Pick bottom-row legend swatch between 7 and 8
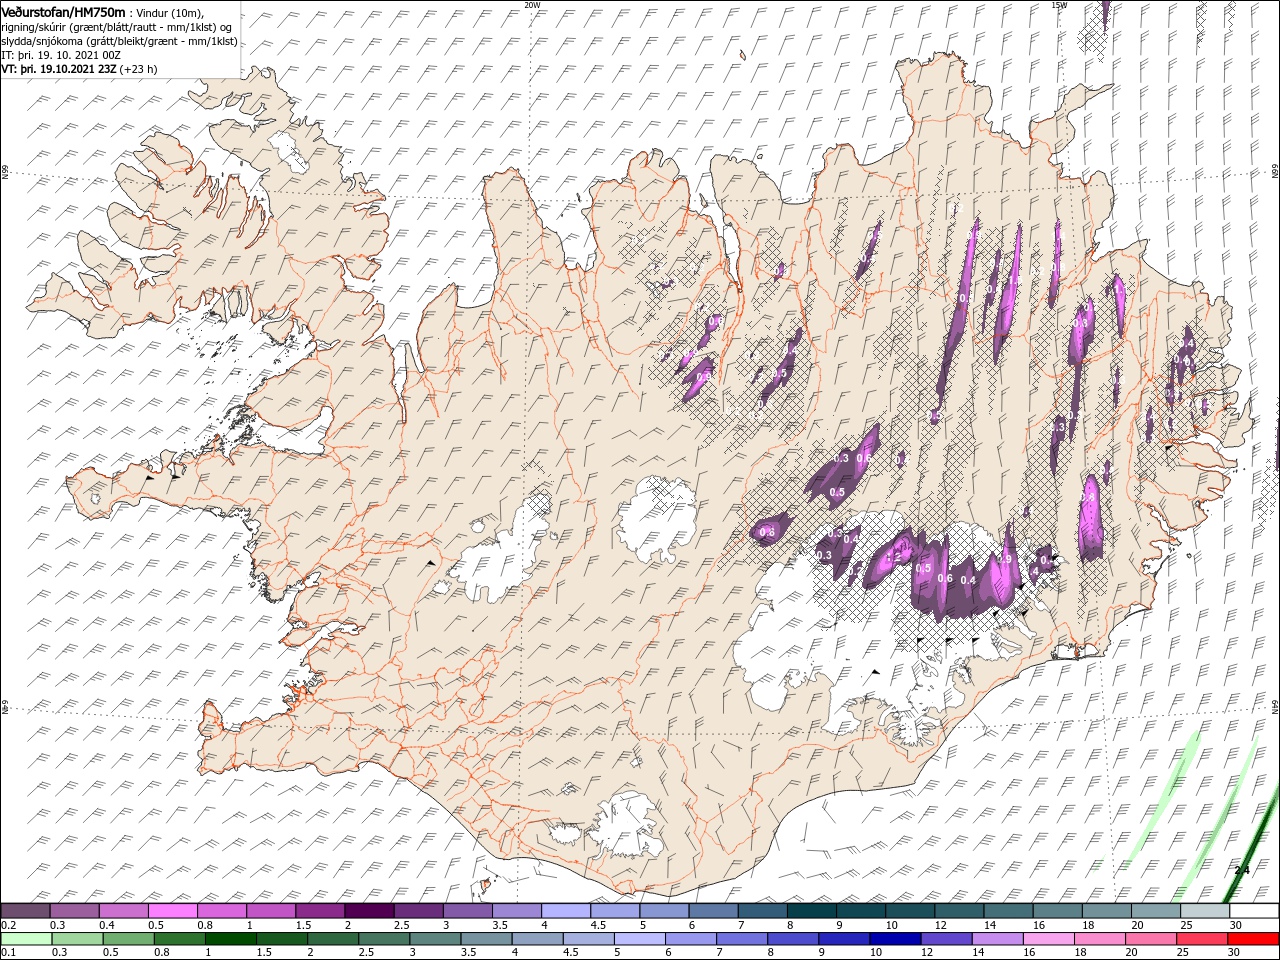The width and height of the screenshot is (1280, 960). coord(744,939)
